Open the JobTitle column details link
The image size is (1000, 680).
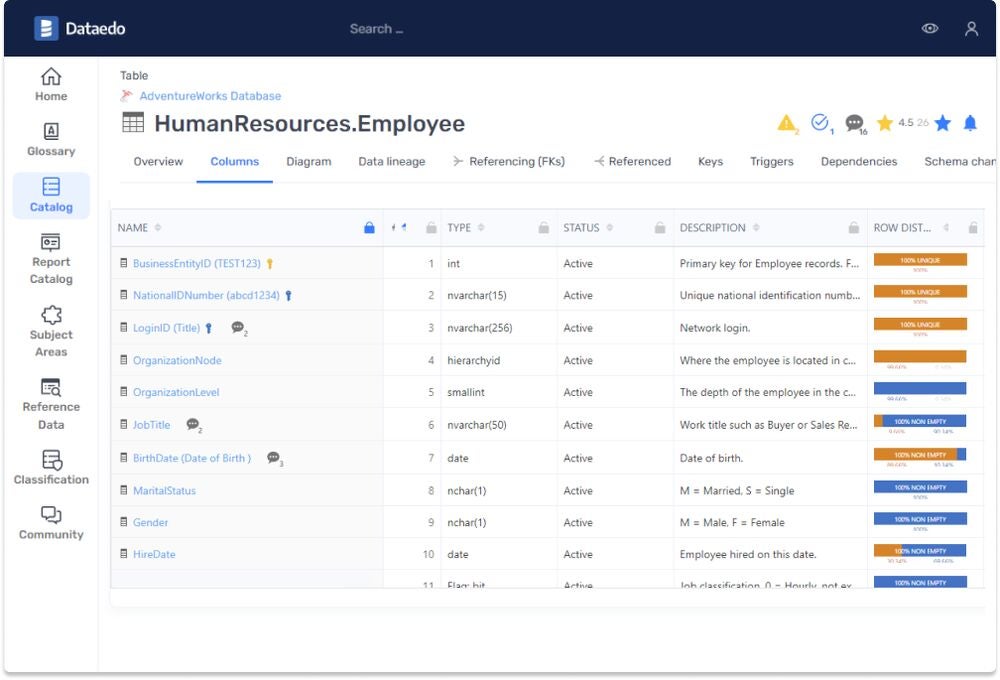point(150,424)
